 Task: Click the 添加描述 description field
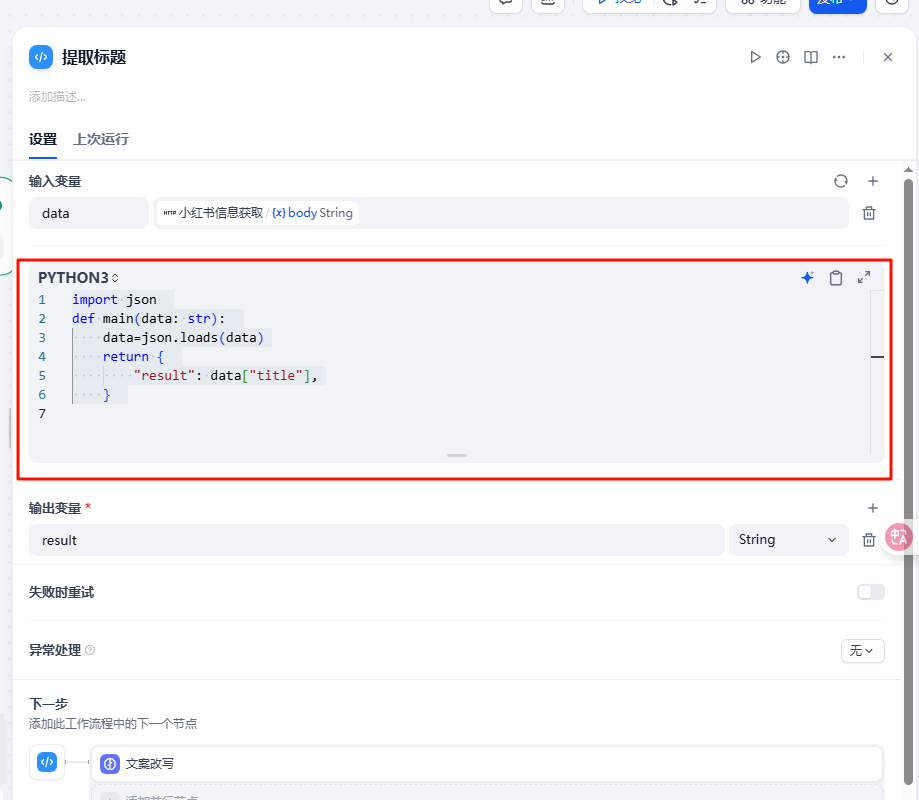57,97
